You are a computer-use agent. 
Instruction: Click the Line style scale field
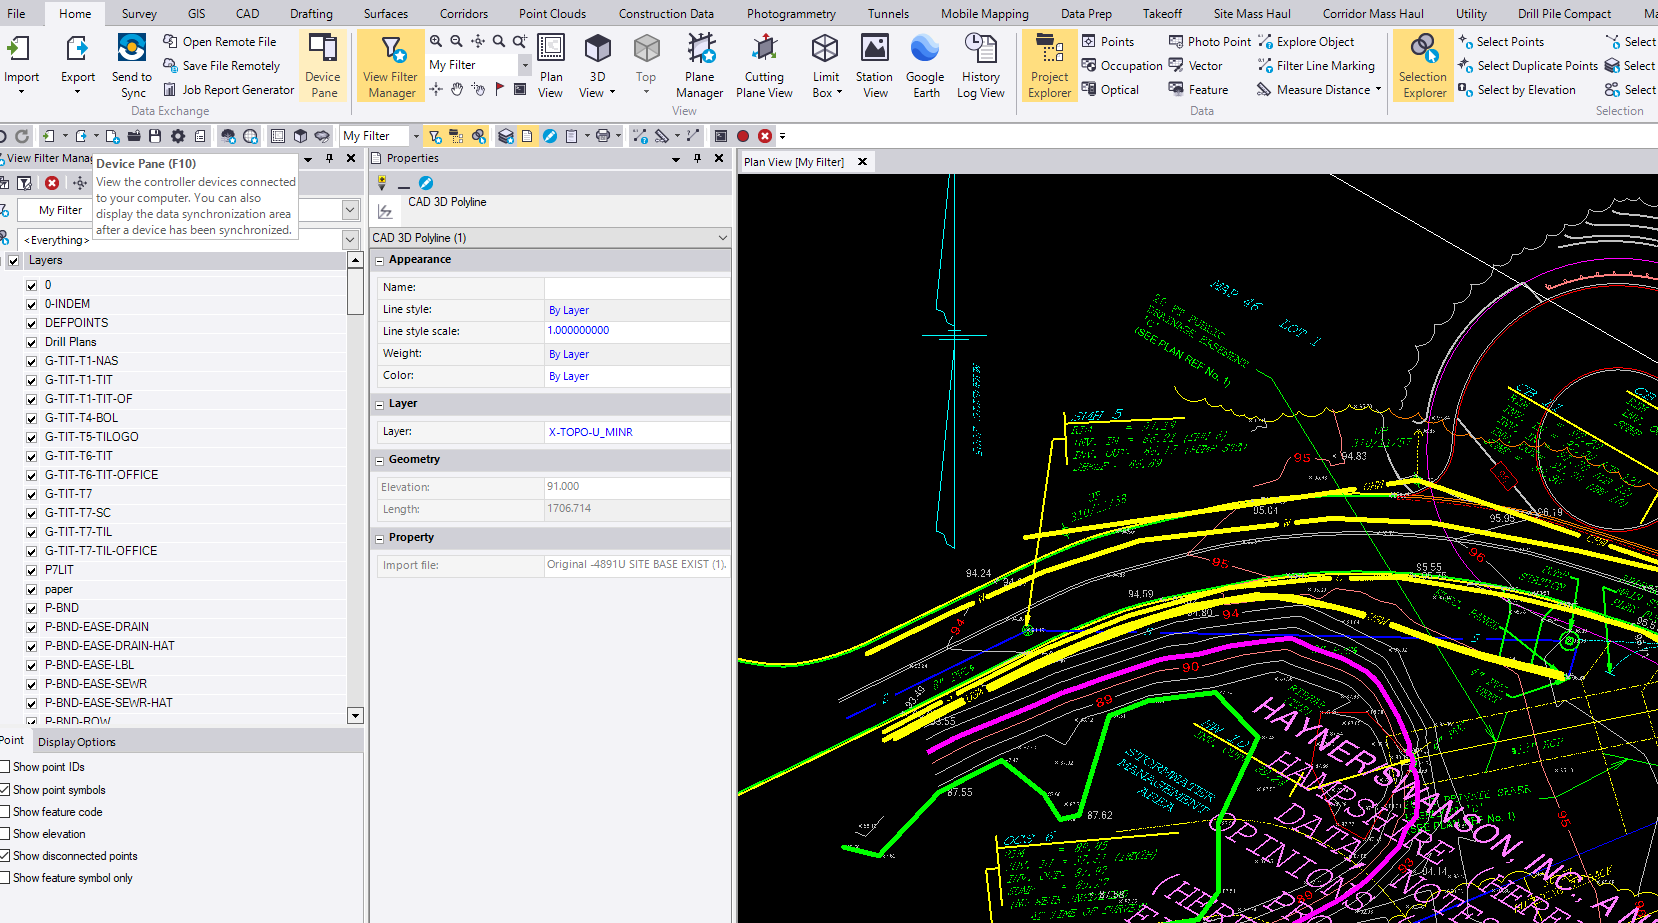click(x=636, y=331)
